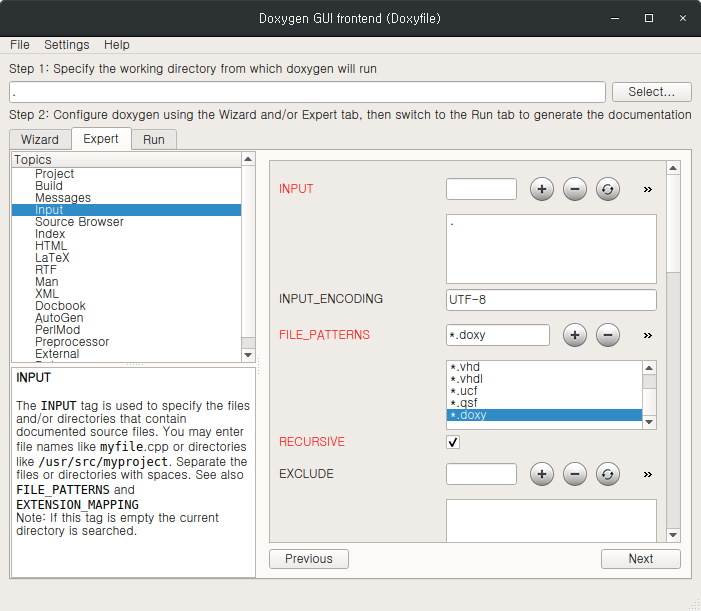The width and height of the screenshot is (701, 611).
Task: Switch to the Run tab
Action: pyautogui.click(x=154, y=139)
